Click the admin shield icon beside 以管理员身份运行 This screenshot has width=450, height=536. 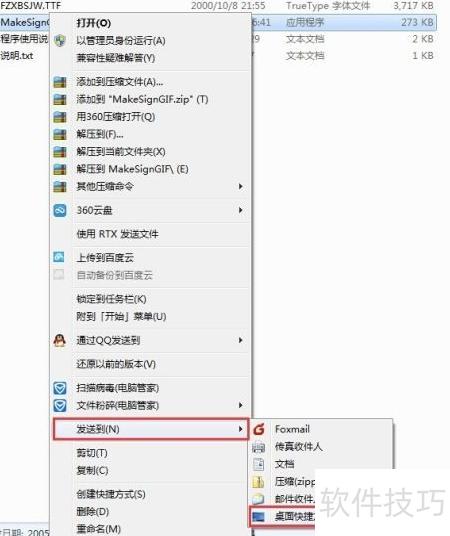click(x=60, y=41)
